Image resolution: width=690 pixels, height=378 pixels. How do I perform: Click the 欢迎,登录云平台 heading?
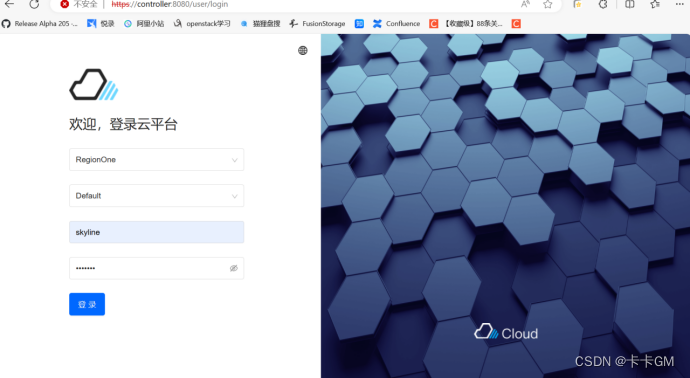pyautogui.click(x=123, y=125)
